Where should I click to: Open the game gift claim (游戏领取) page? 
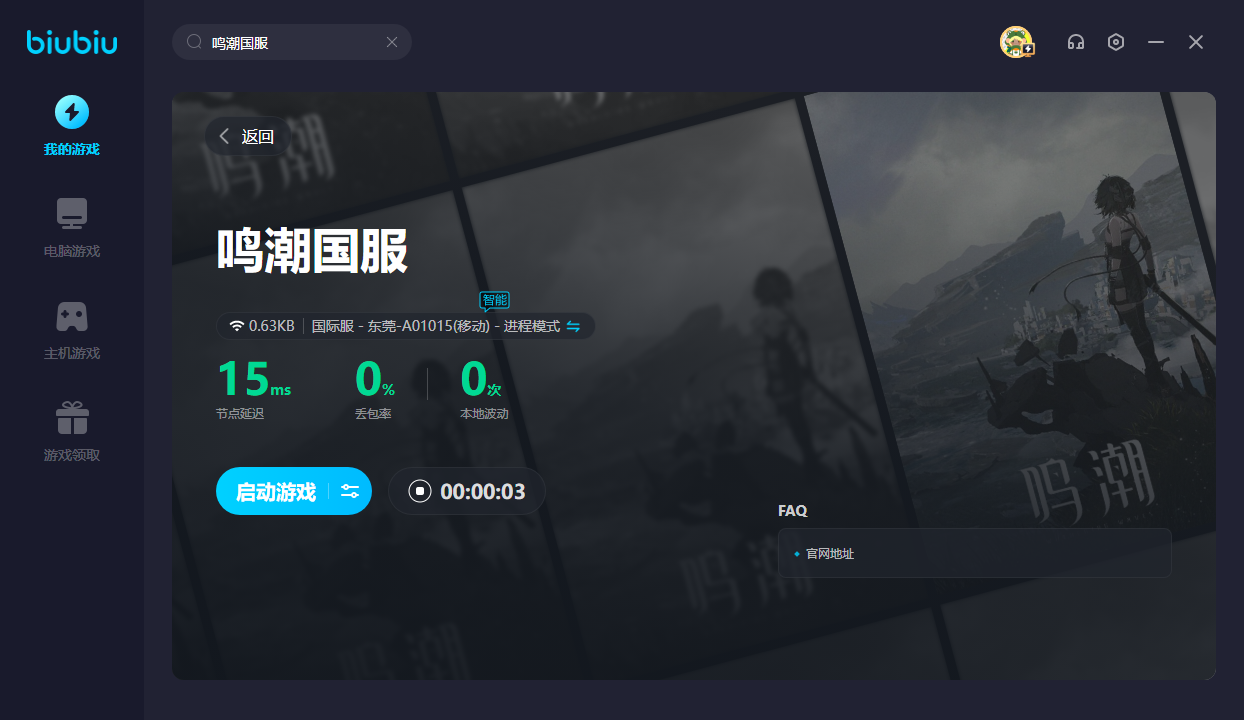(72, 432)
